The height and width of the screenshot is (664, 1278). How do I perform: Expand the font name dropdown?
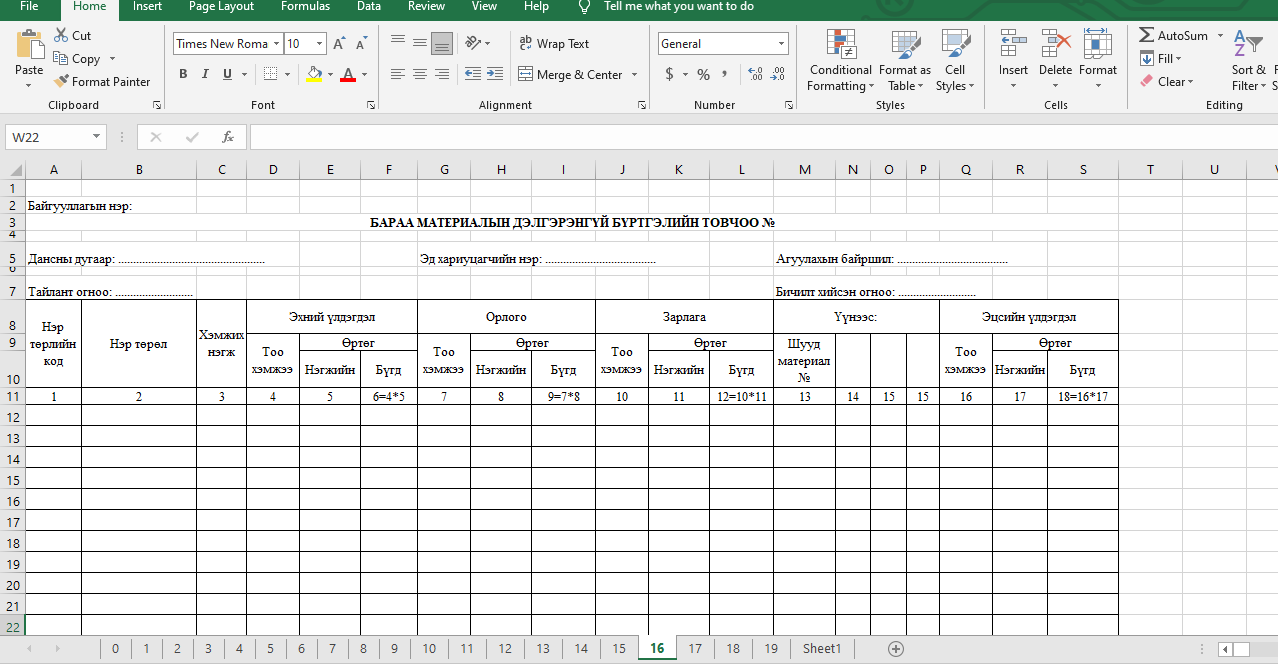click(x=276, y=44)
